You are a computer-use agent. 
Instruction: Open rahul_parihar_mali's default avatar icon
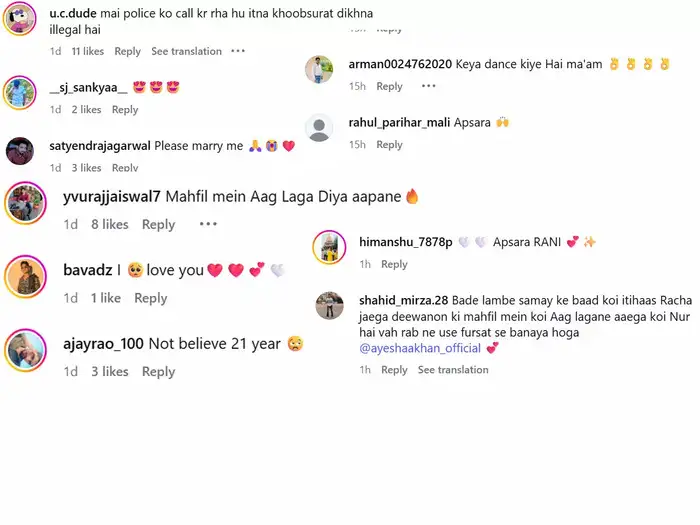click(x=319, y=128)
